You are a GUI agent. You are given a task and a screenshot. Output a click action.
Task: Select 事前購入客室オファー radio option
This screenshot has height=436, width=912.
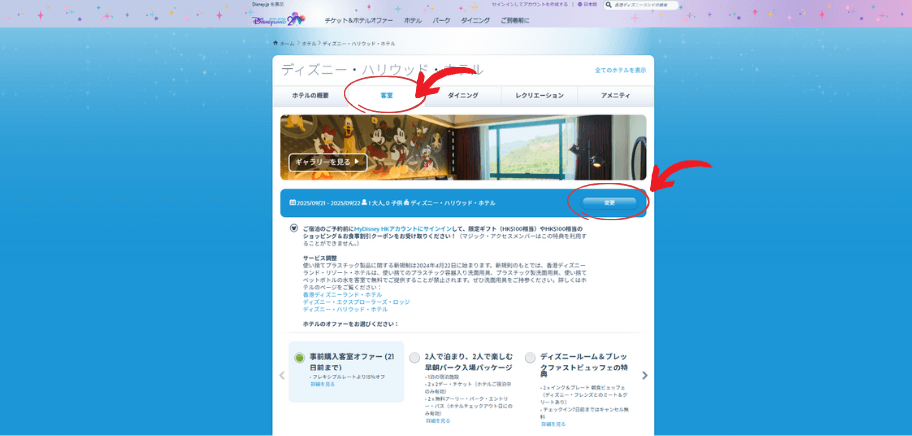tap(299, 358)
